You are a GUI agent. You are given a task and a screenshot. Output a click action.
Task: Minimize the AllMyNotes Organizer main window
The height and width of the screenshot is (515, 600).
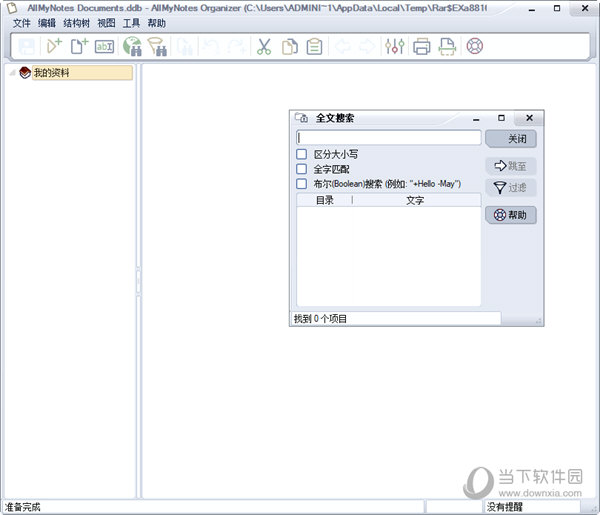tap(532, 8)
